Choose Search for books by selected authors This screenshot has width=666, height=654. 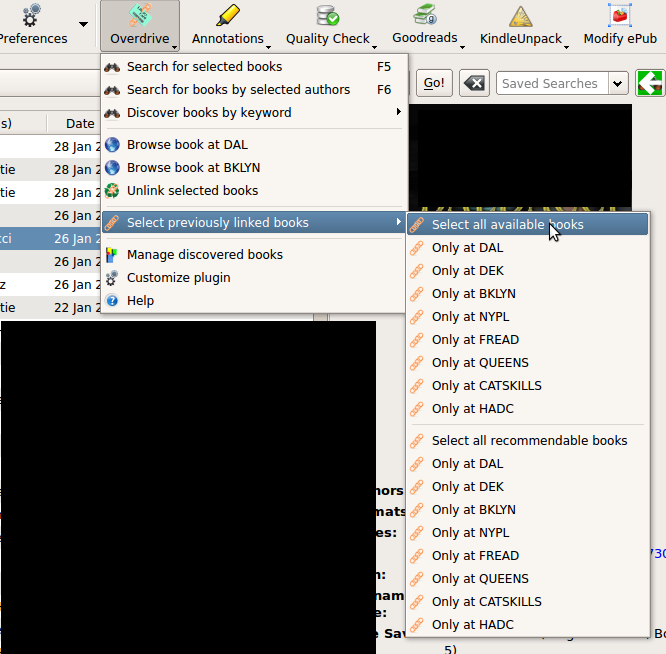click(254, 90)
